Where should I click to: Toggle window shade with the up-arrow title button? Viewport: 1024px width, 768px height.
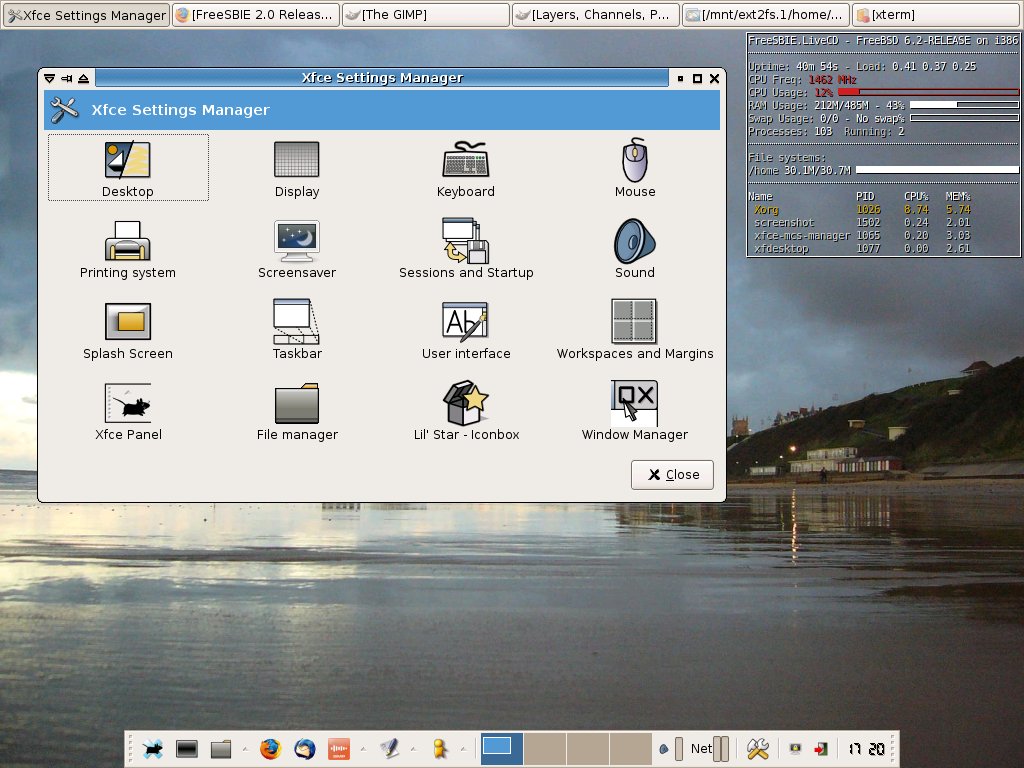(x=83, y=78)
